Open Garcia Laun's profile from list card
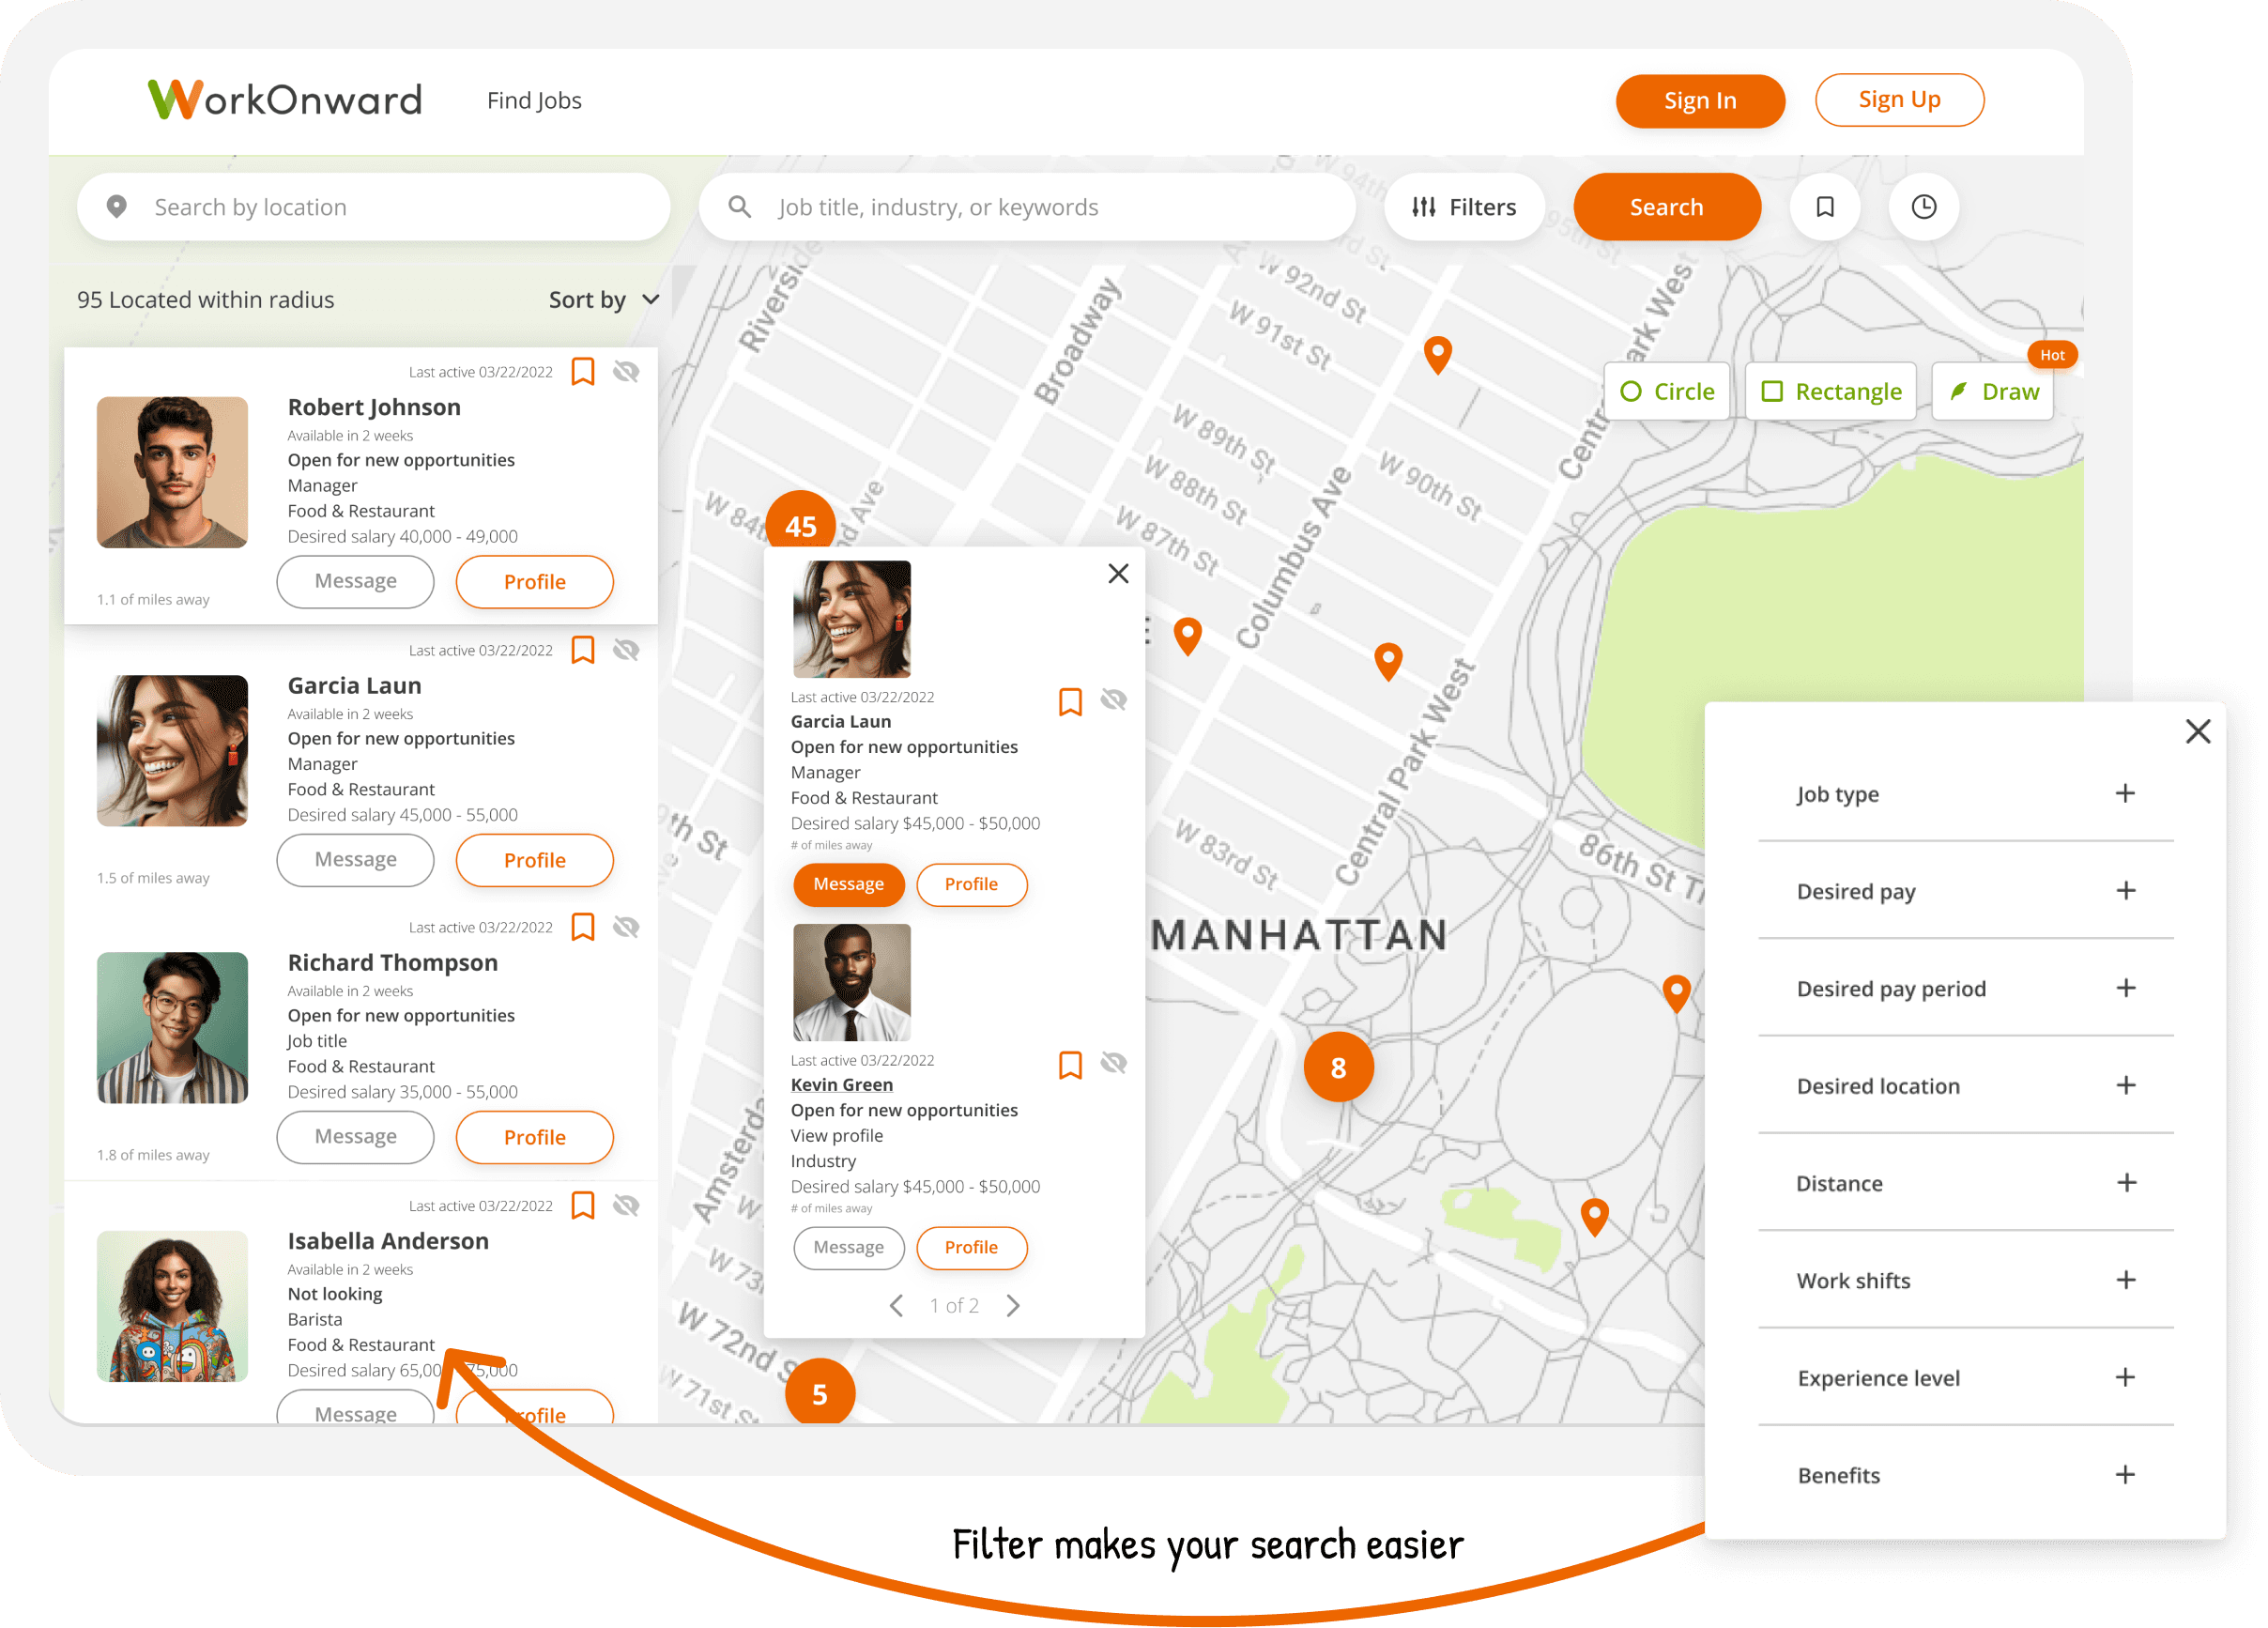2268x1628 pixels. [534, 859]
